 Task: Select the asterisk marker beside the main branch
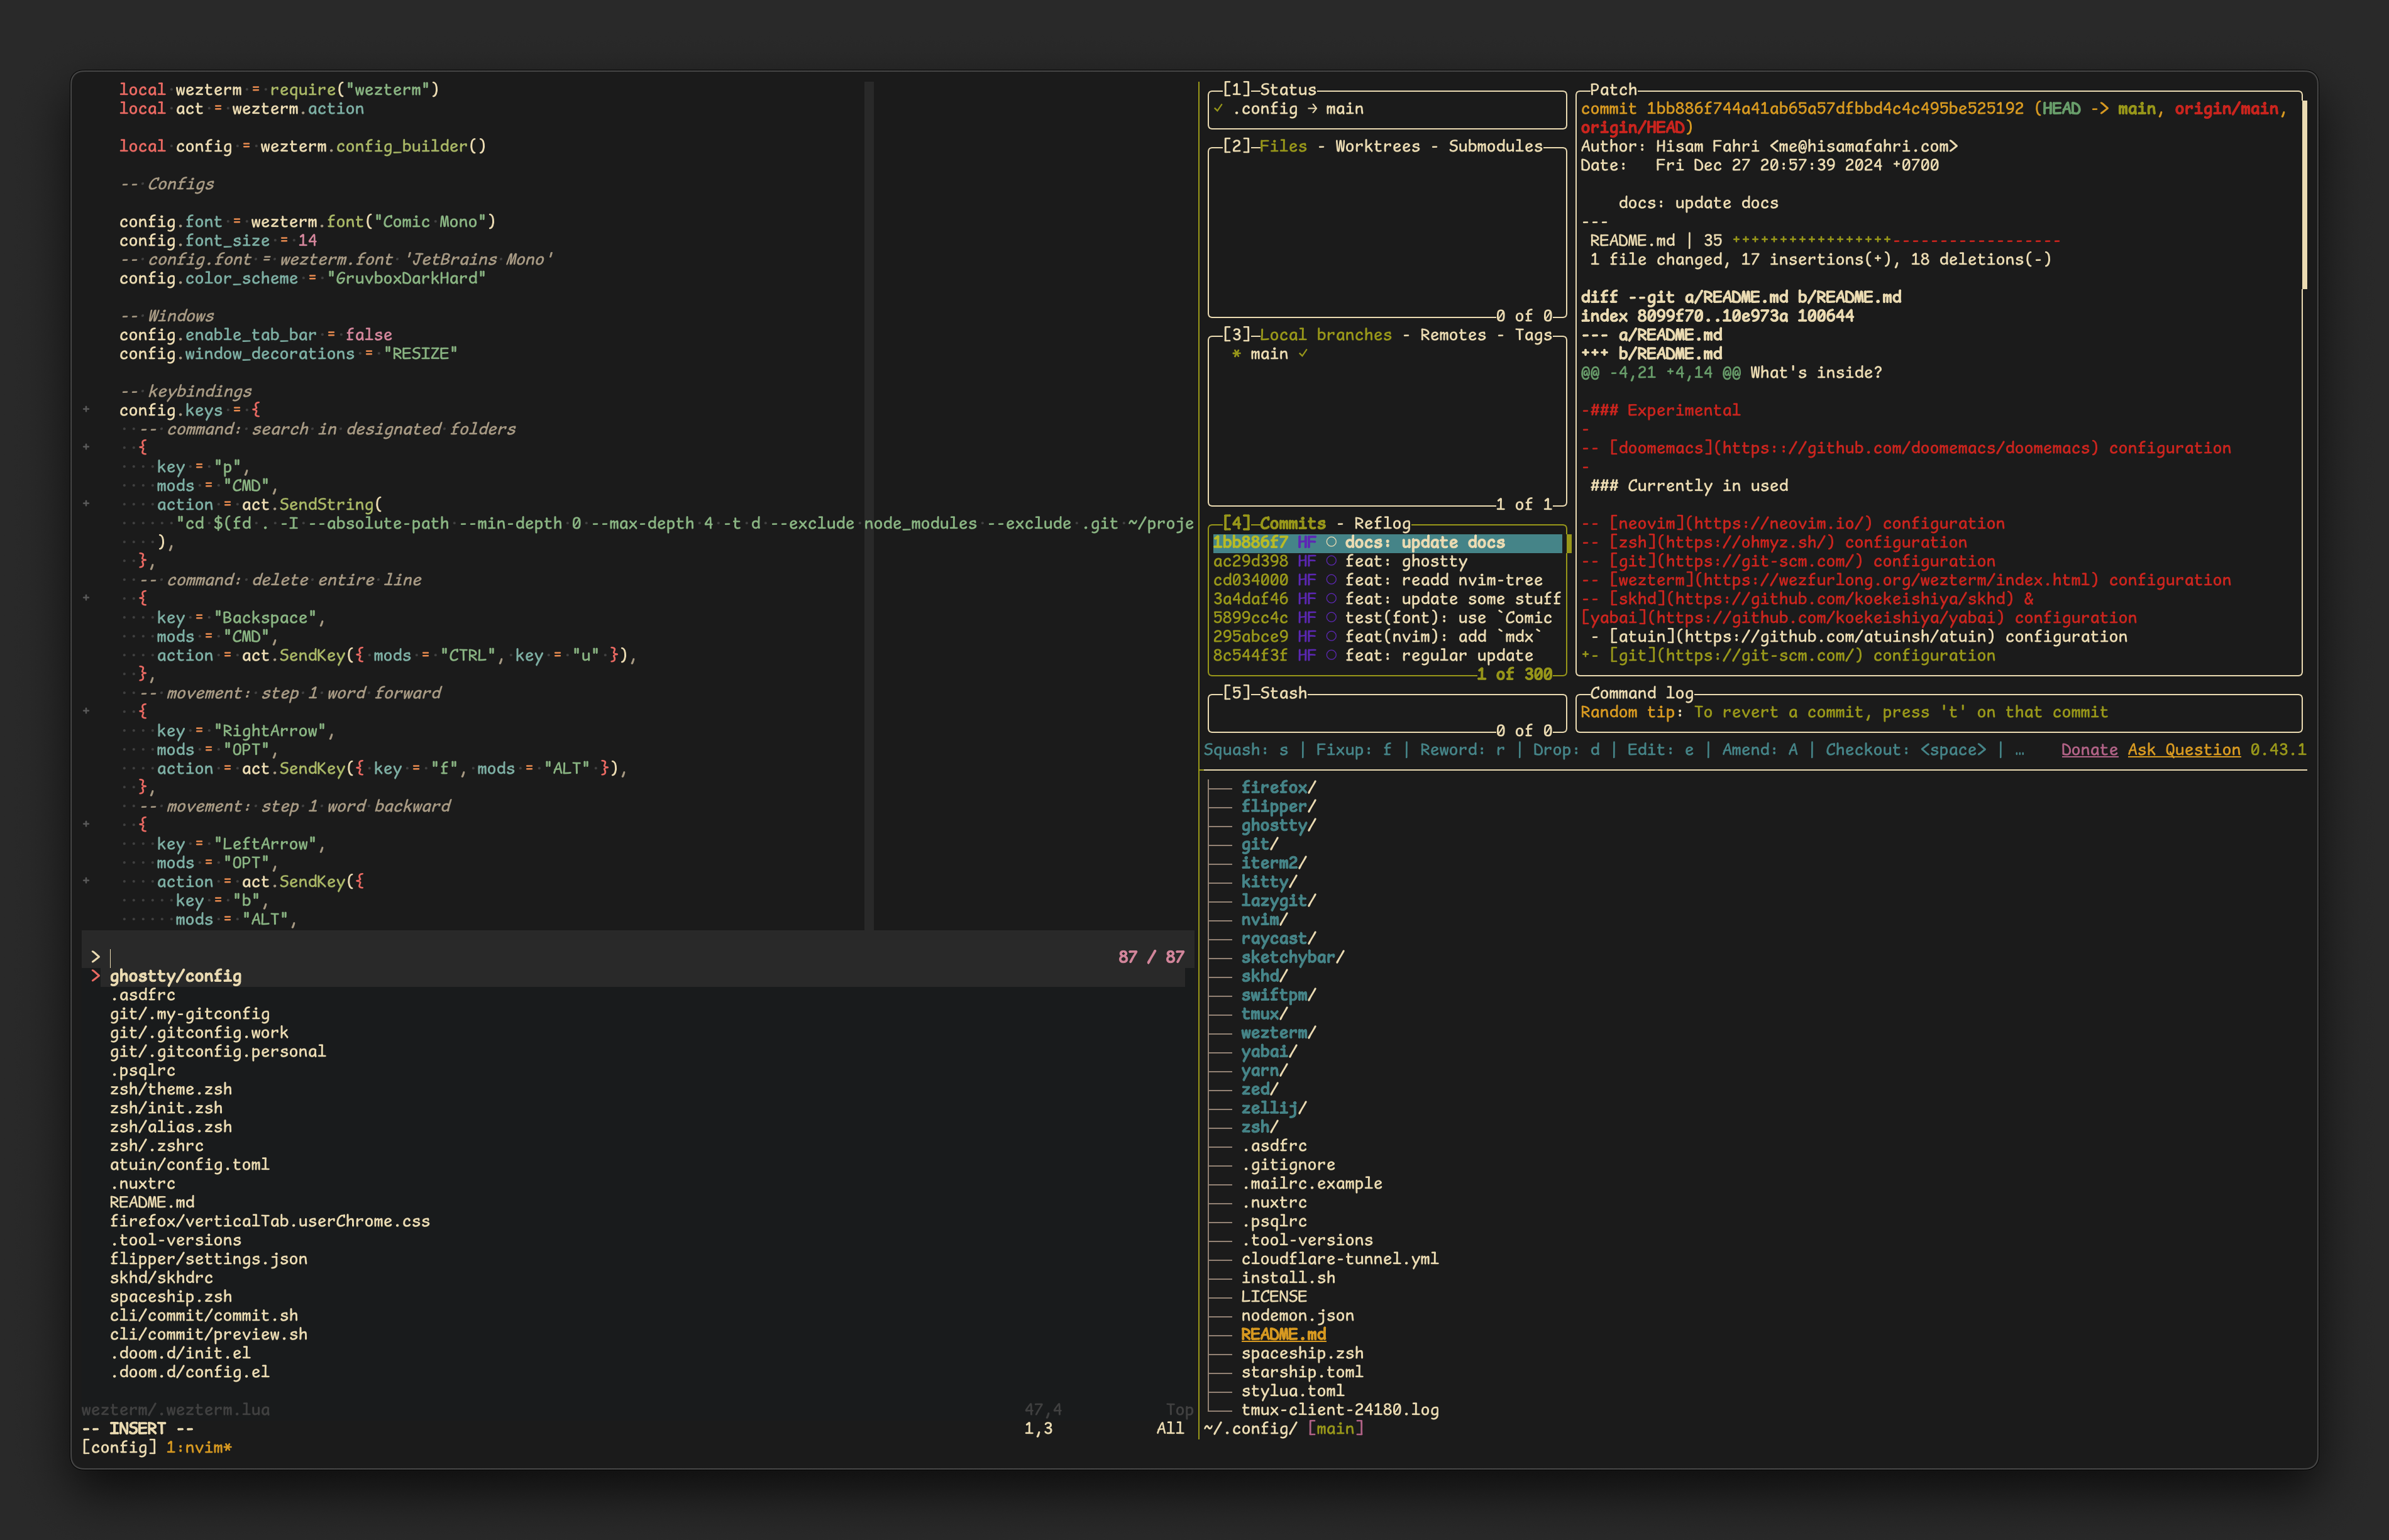point(1237,353)
